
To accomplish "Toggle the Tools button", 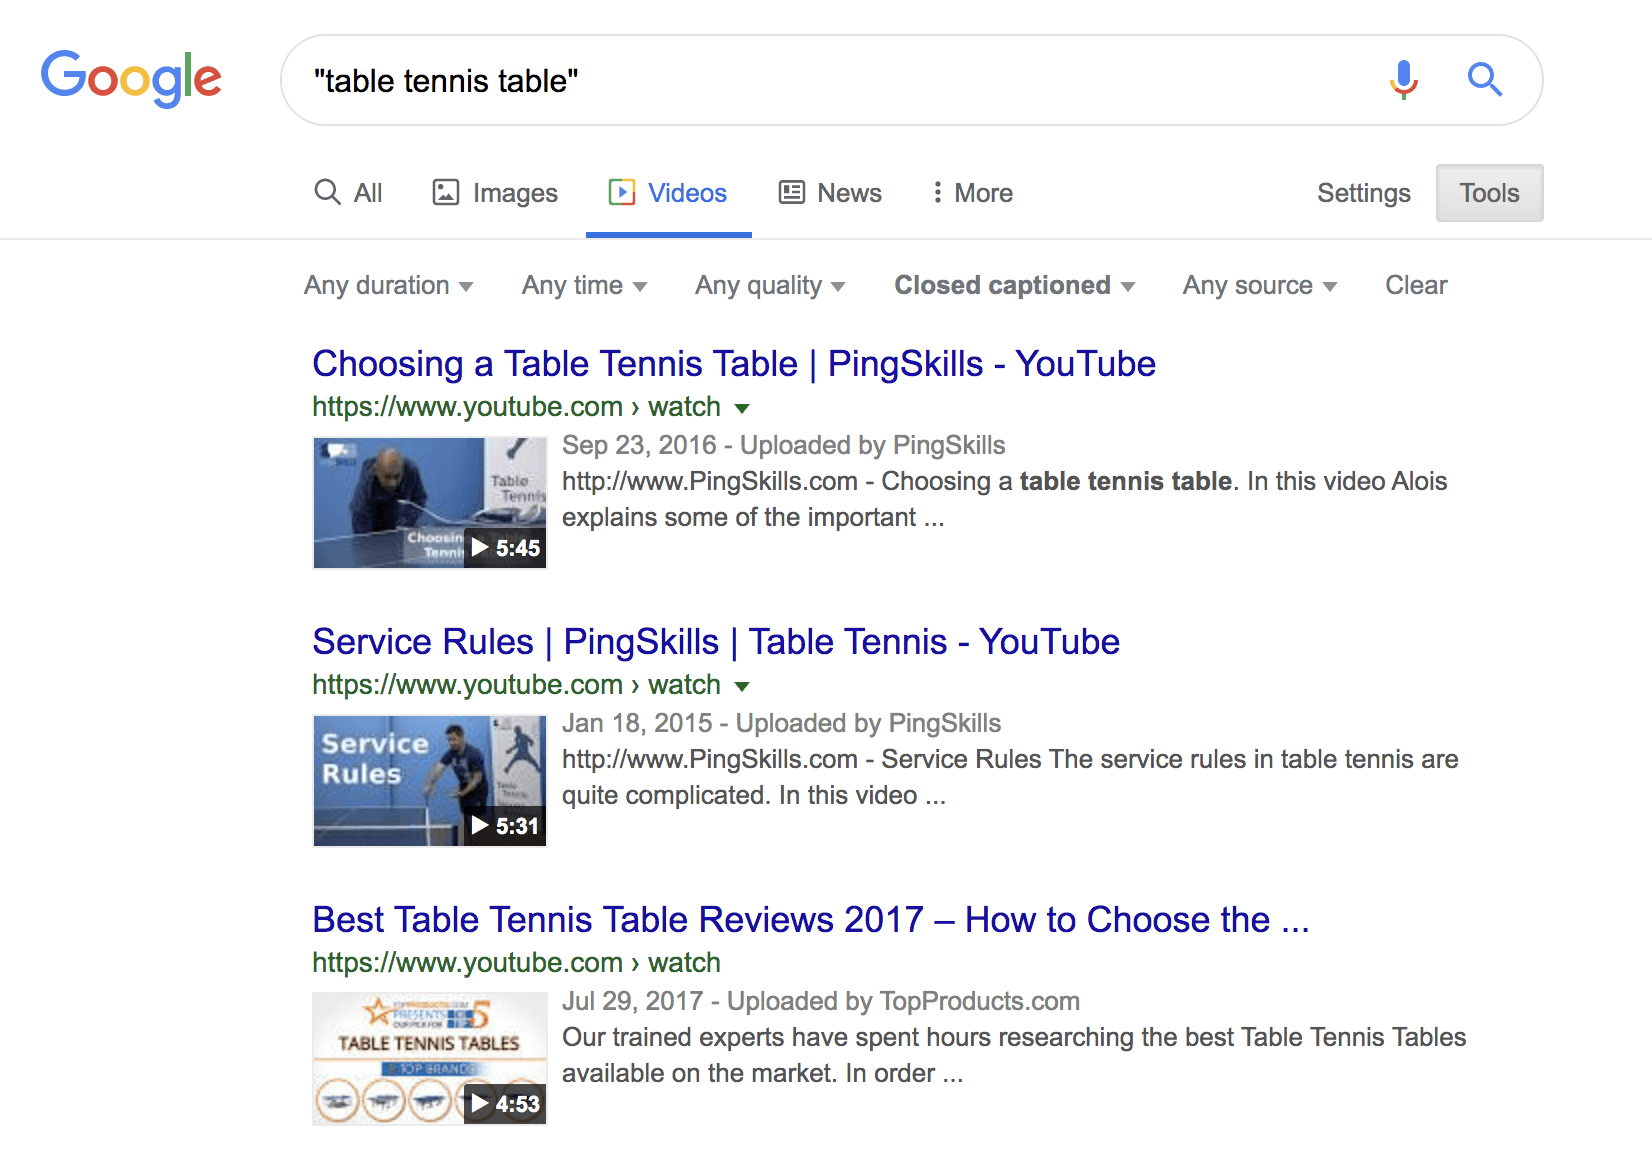I will point(1489,193).
